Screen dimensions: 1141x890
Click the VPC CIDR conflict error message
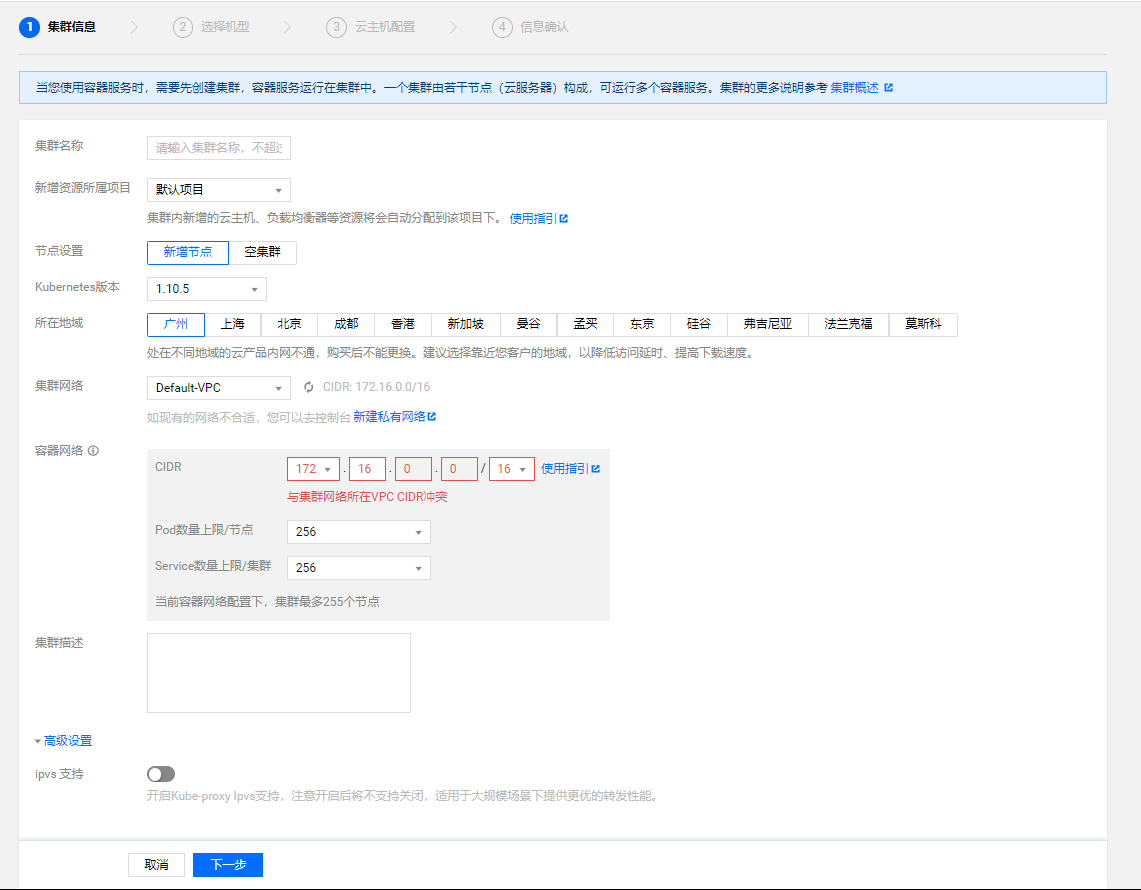pyautogui.click(x=367, y=497)
